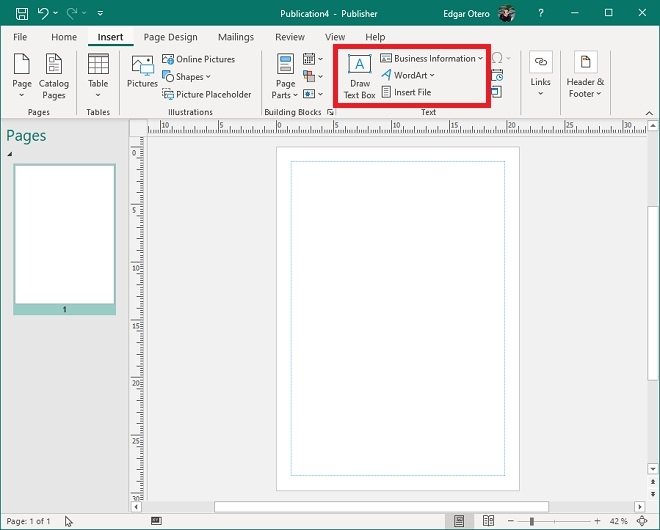The width and height of the screenshot is (660, 530).
Task: Open the Calendars building block dropdown
Action: point(313,59)
